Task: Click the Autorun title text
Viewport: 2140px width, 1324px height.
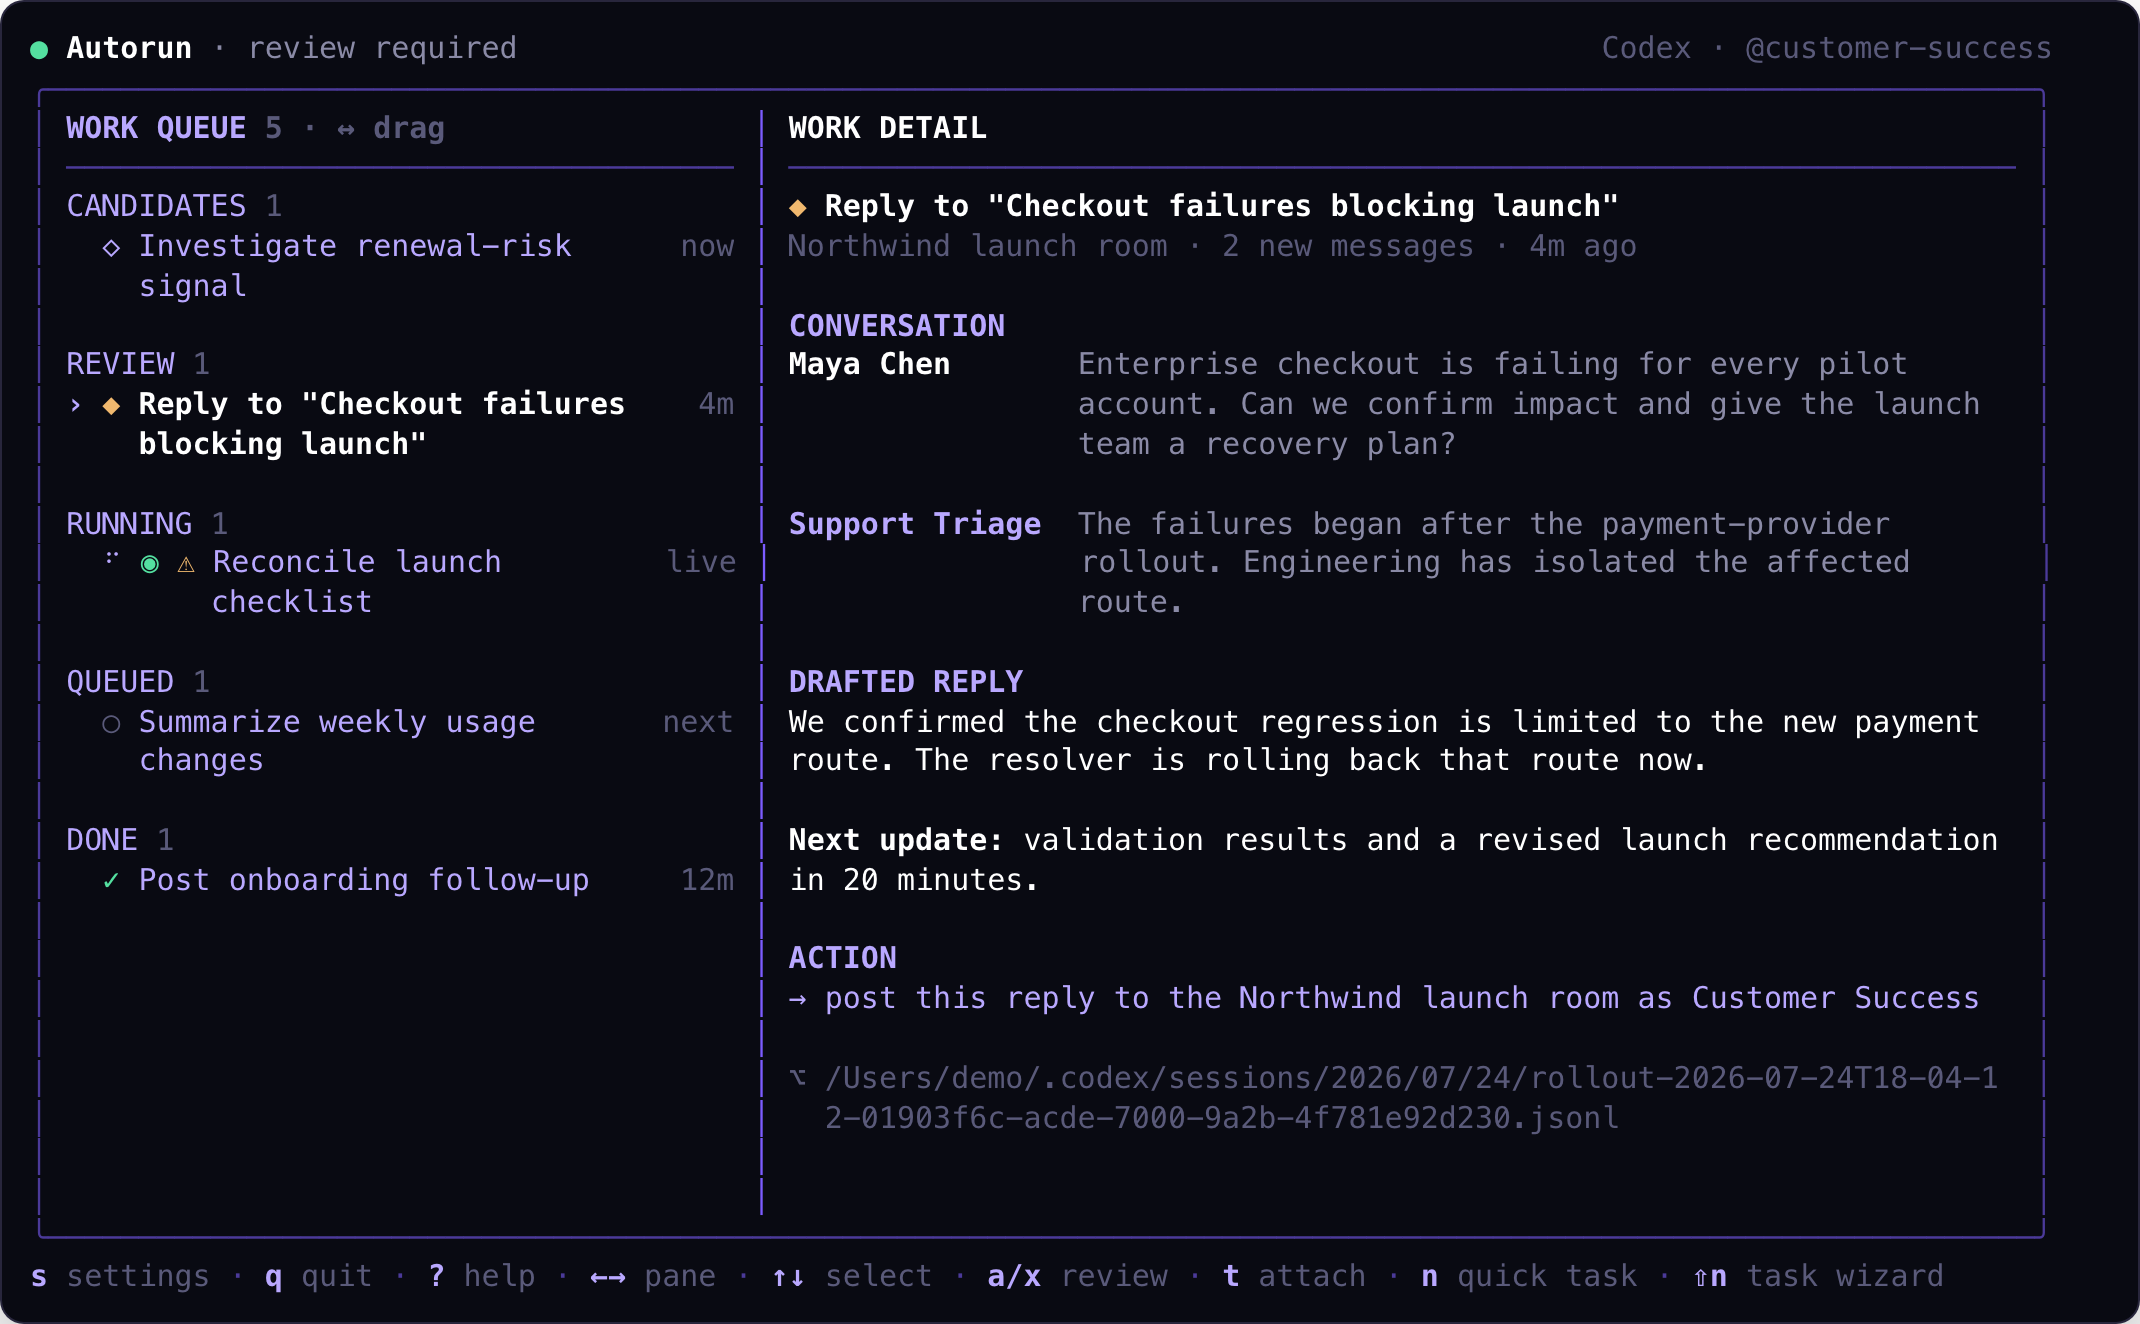Action: [129, 48]
